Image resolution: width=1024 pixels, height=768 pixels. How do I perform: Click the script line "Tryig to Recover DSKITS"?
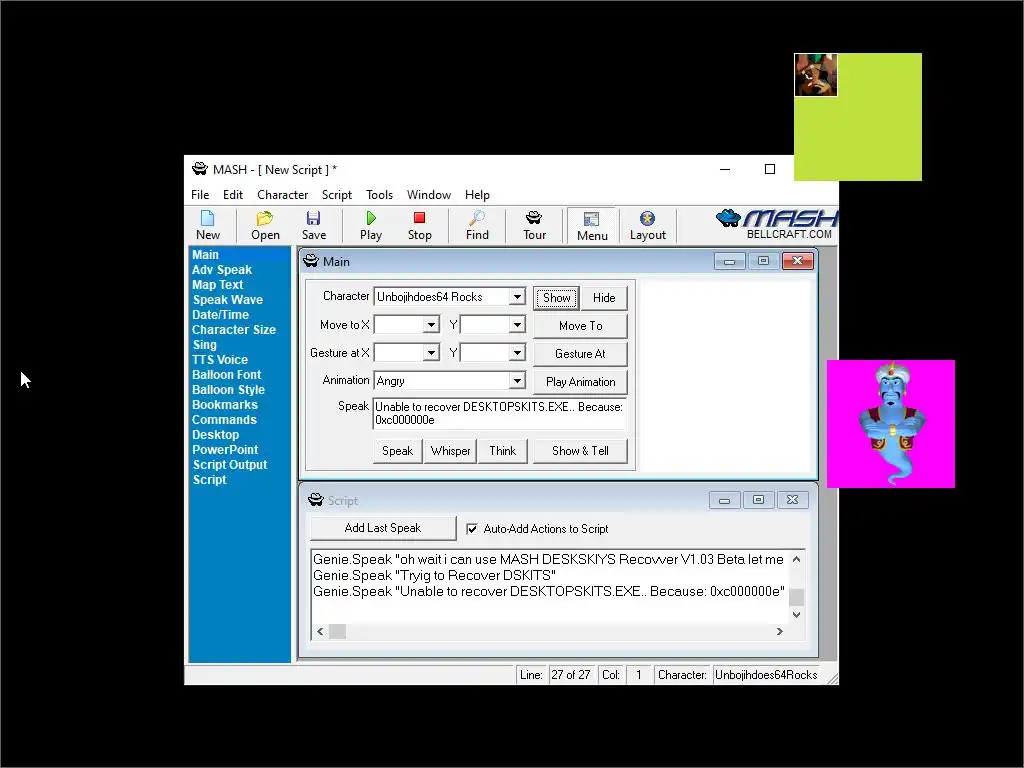tap(434, 575)
